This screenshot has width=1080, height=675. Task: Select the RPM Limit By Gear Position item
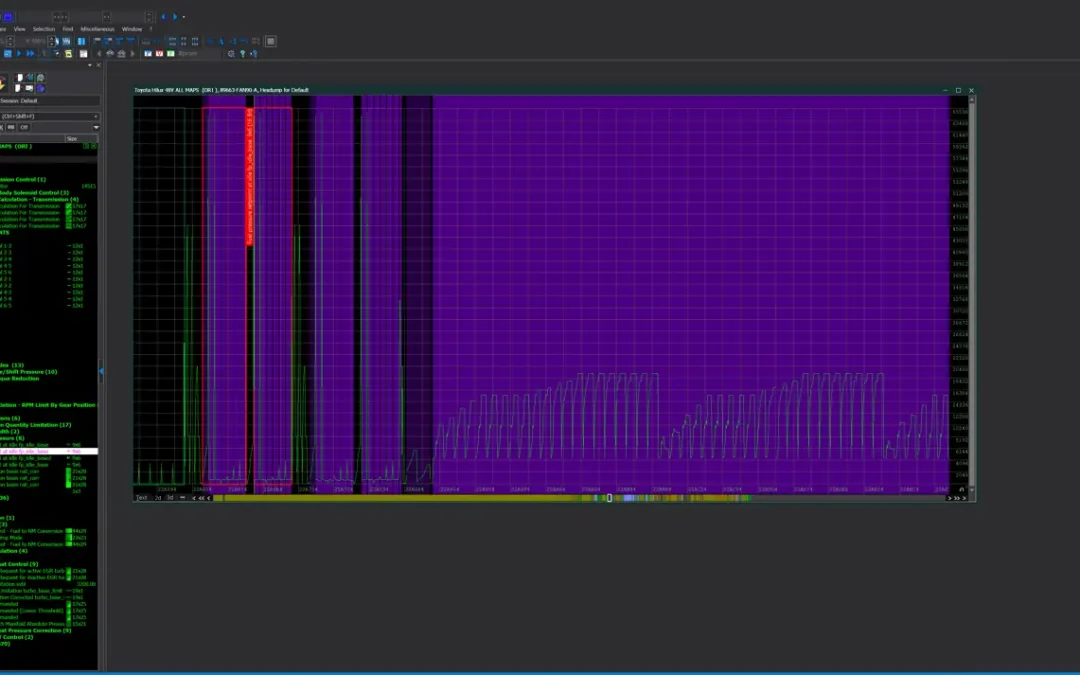point(48,405)
